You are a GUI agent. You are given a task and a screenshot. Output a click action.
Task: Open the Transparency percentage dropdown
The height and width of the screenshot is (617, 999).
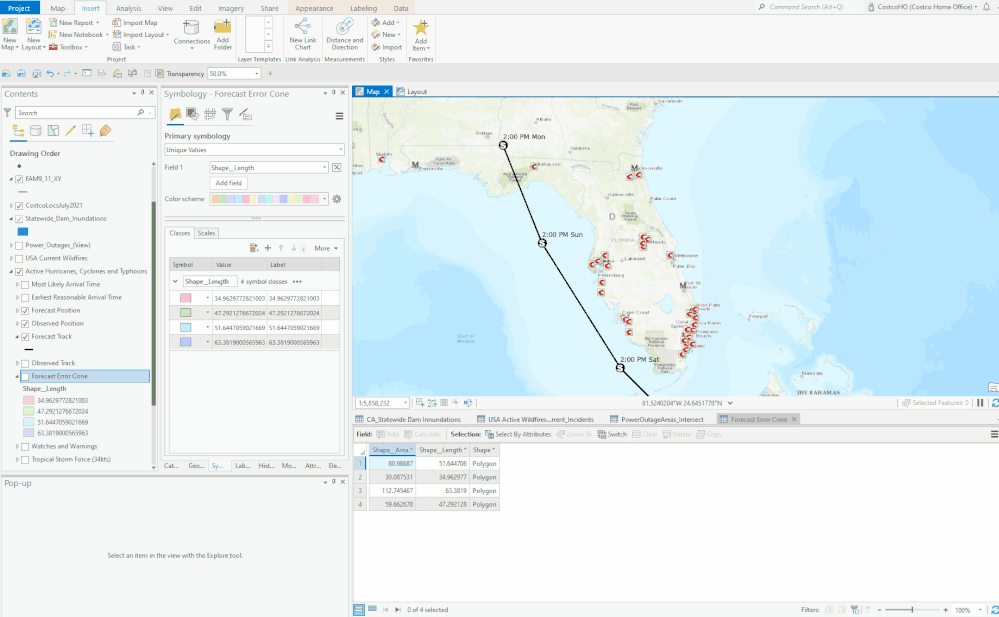256,74
